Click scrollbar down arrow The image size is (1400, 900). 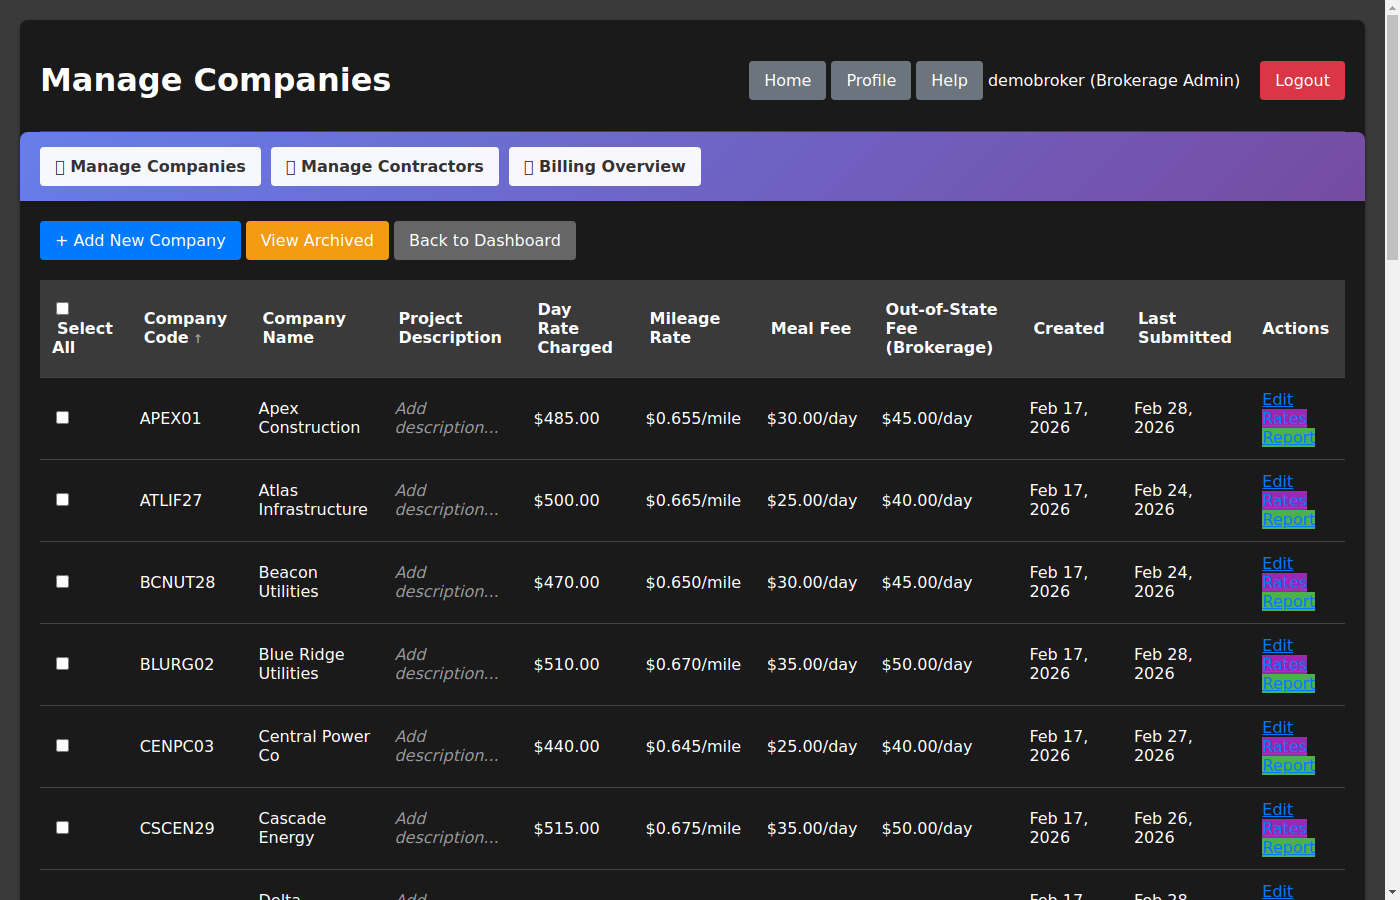click(x=1392, y=892)
